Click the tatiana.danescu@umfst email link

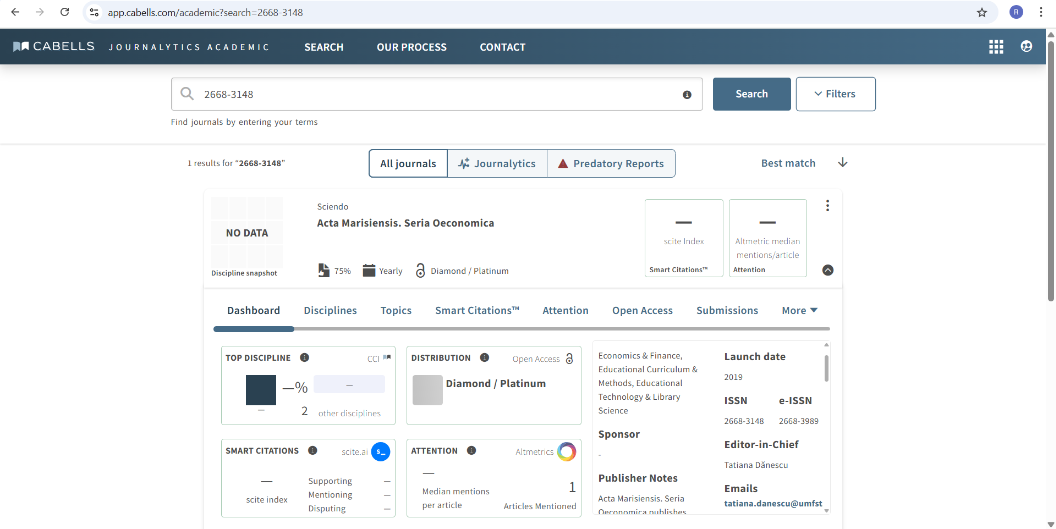pos(773,503)
